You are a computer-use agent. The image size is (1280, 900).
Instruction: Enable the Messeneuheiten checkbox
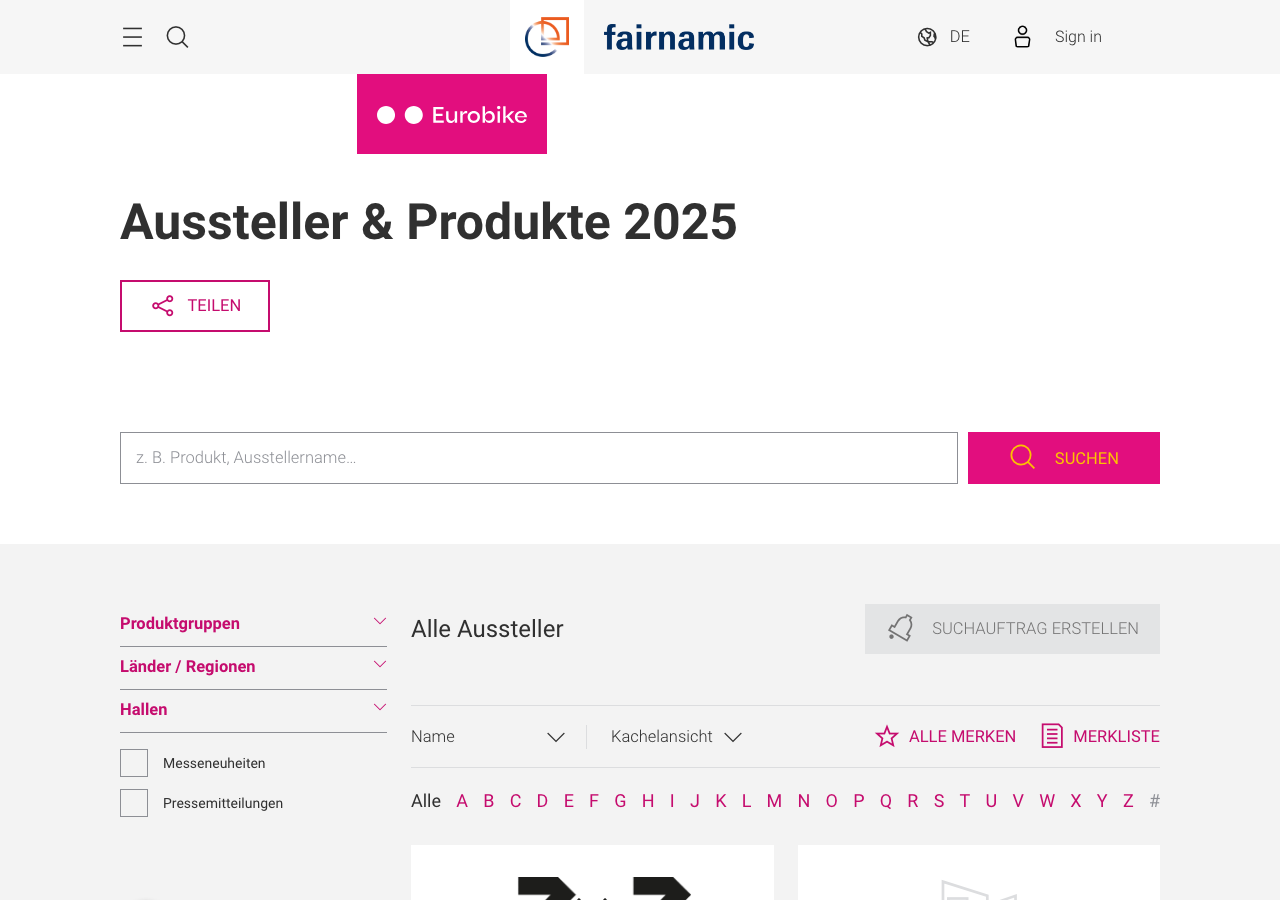pos(133,762)
